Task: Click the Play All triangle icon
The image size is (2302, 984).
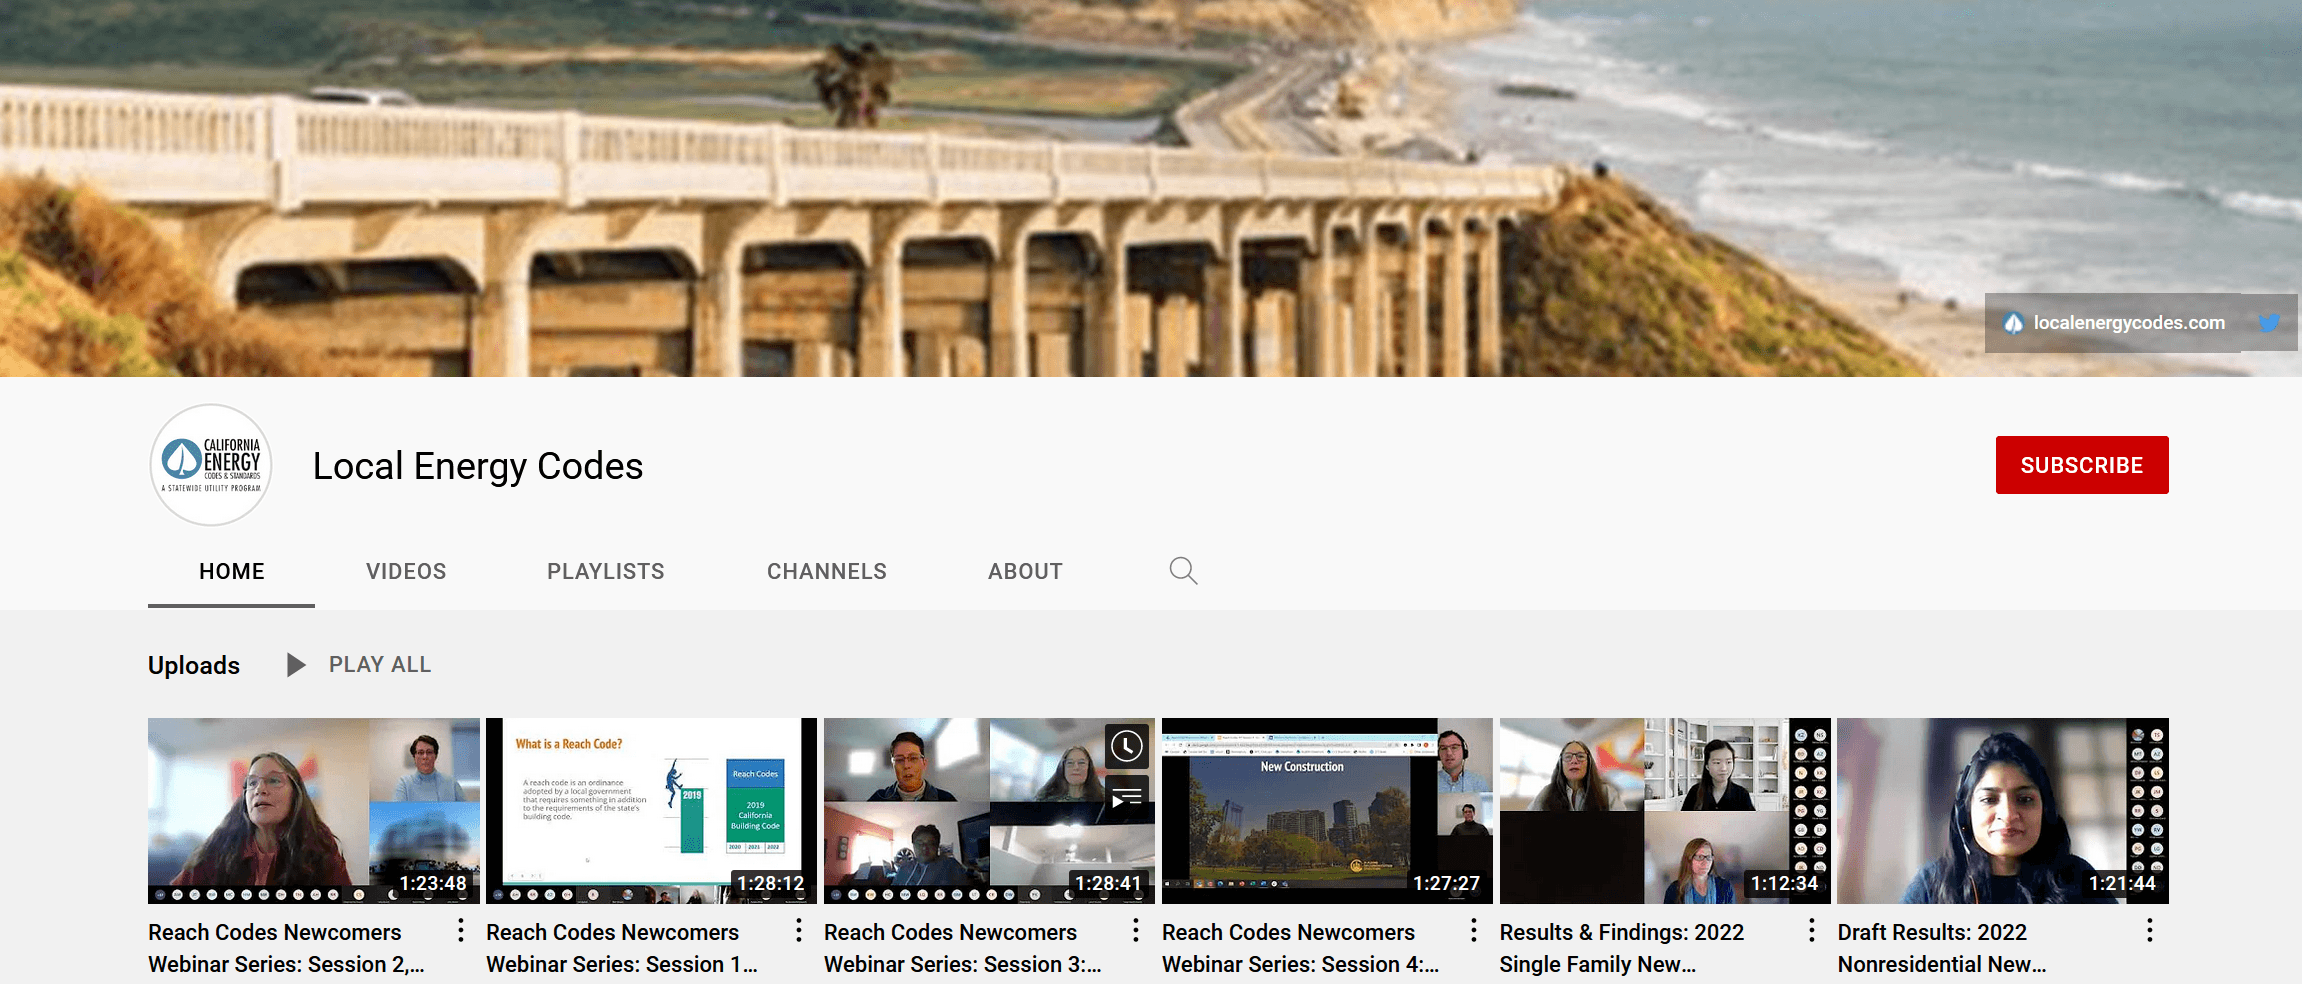Action: pos(294,664)
